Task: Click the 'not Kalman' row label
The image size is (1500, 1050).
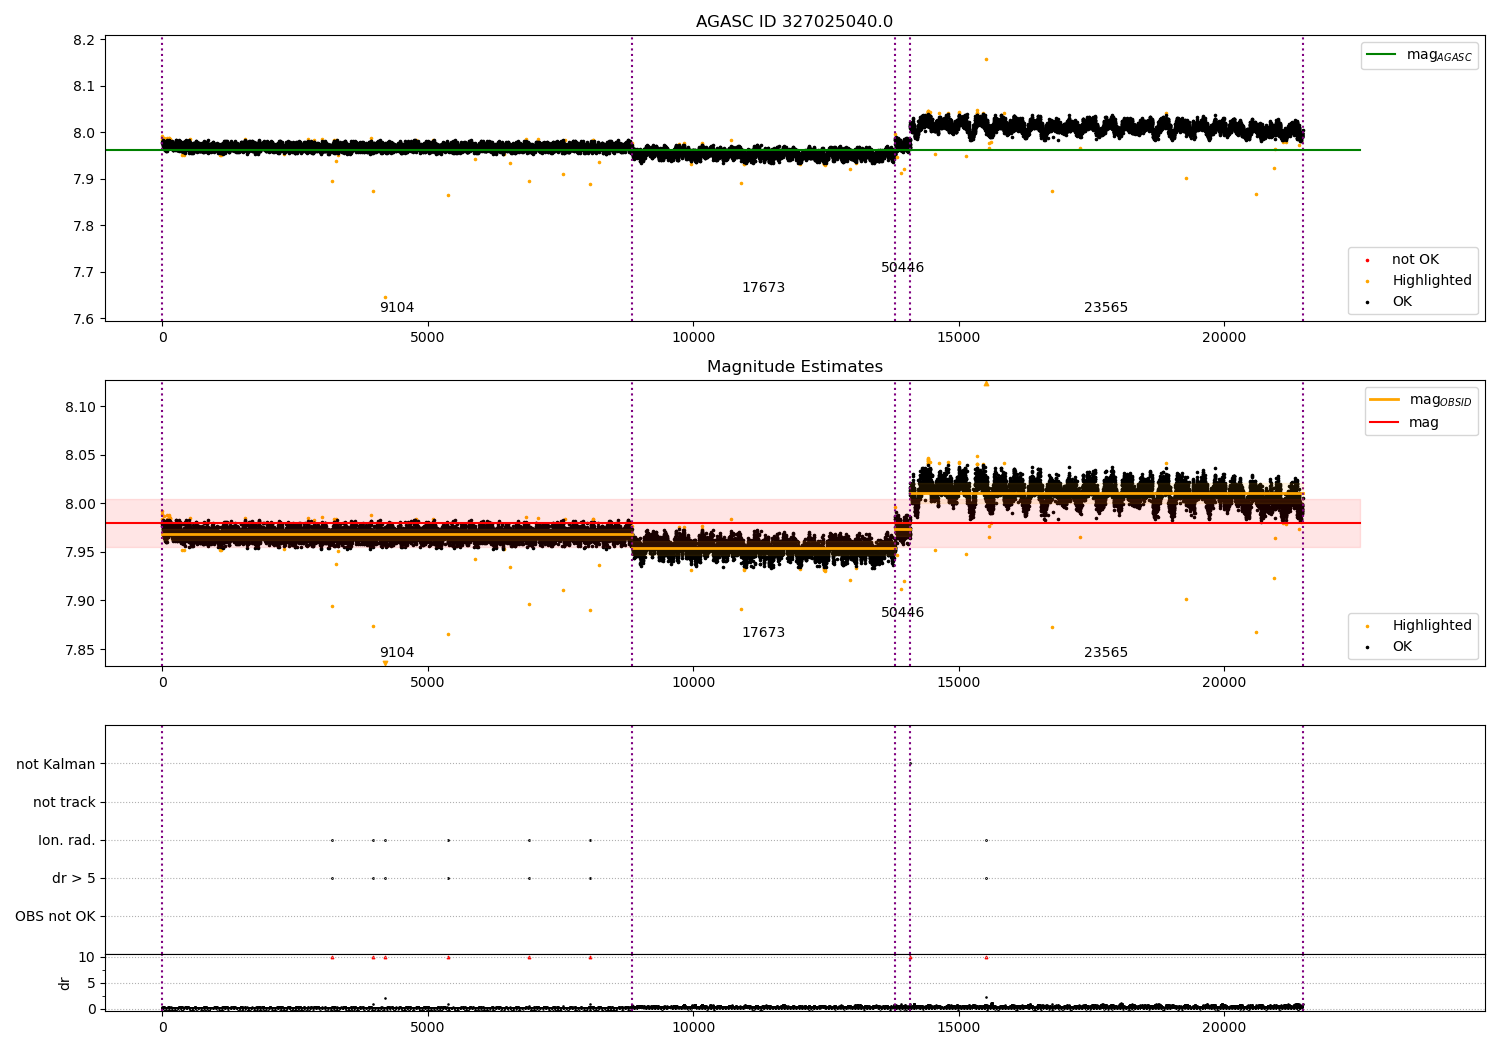Action: coord(56,765)
